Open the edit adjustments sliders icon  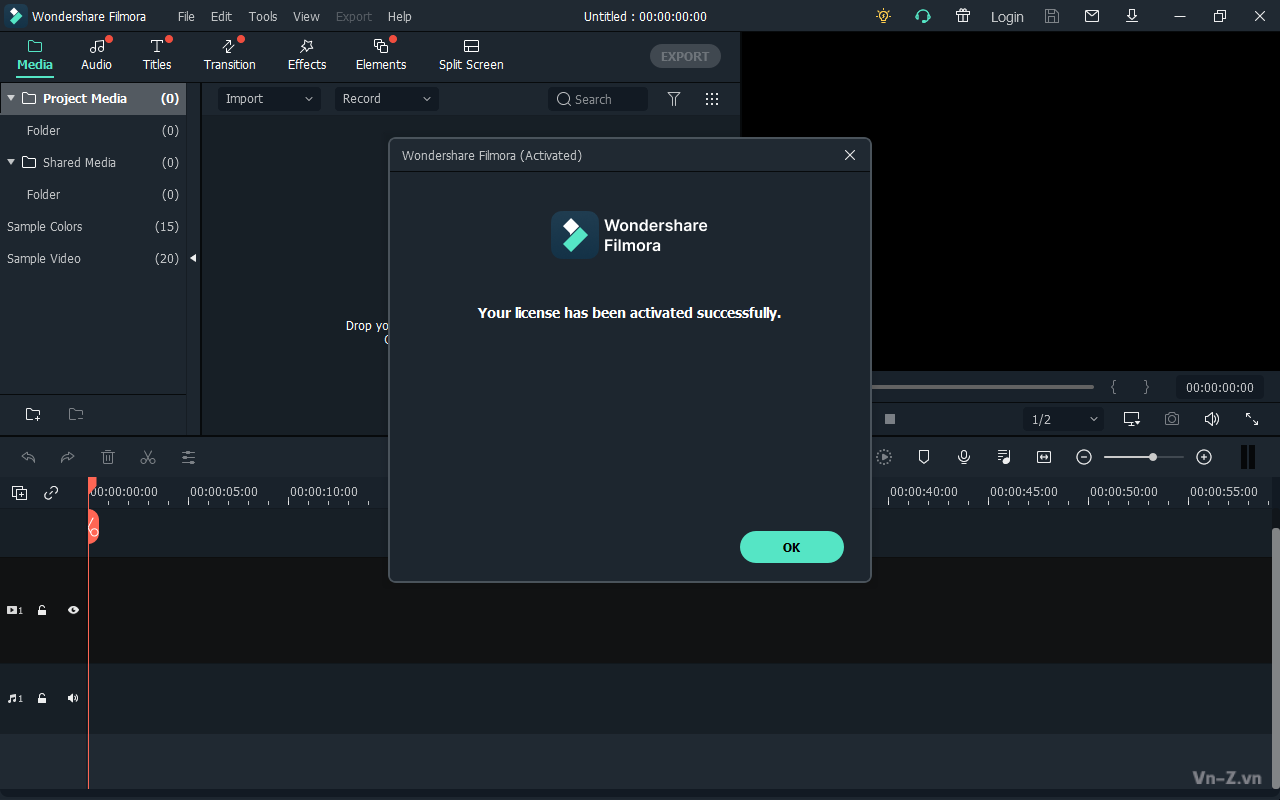tap(188, 457)
